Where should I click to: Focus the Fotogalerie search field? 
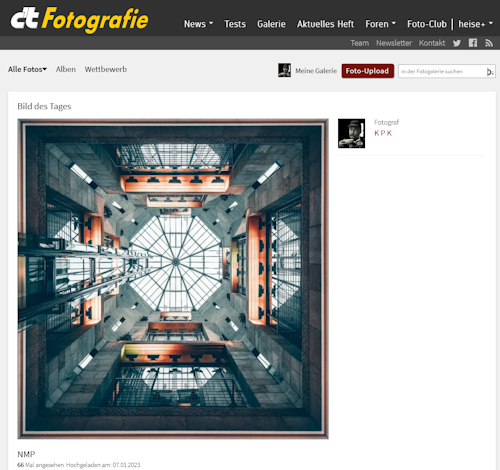pyautogui.click(x=442, y=72)
